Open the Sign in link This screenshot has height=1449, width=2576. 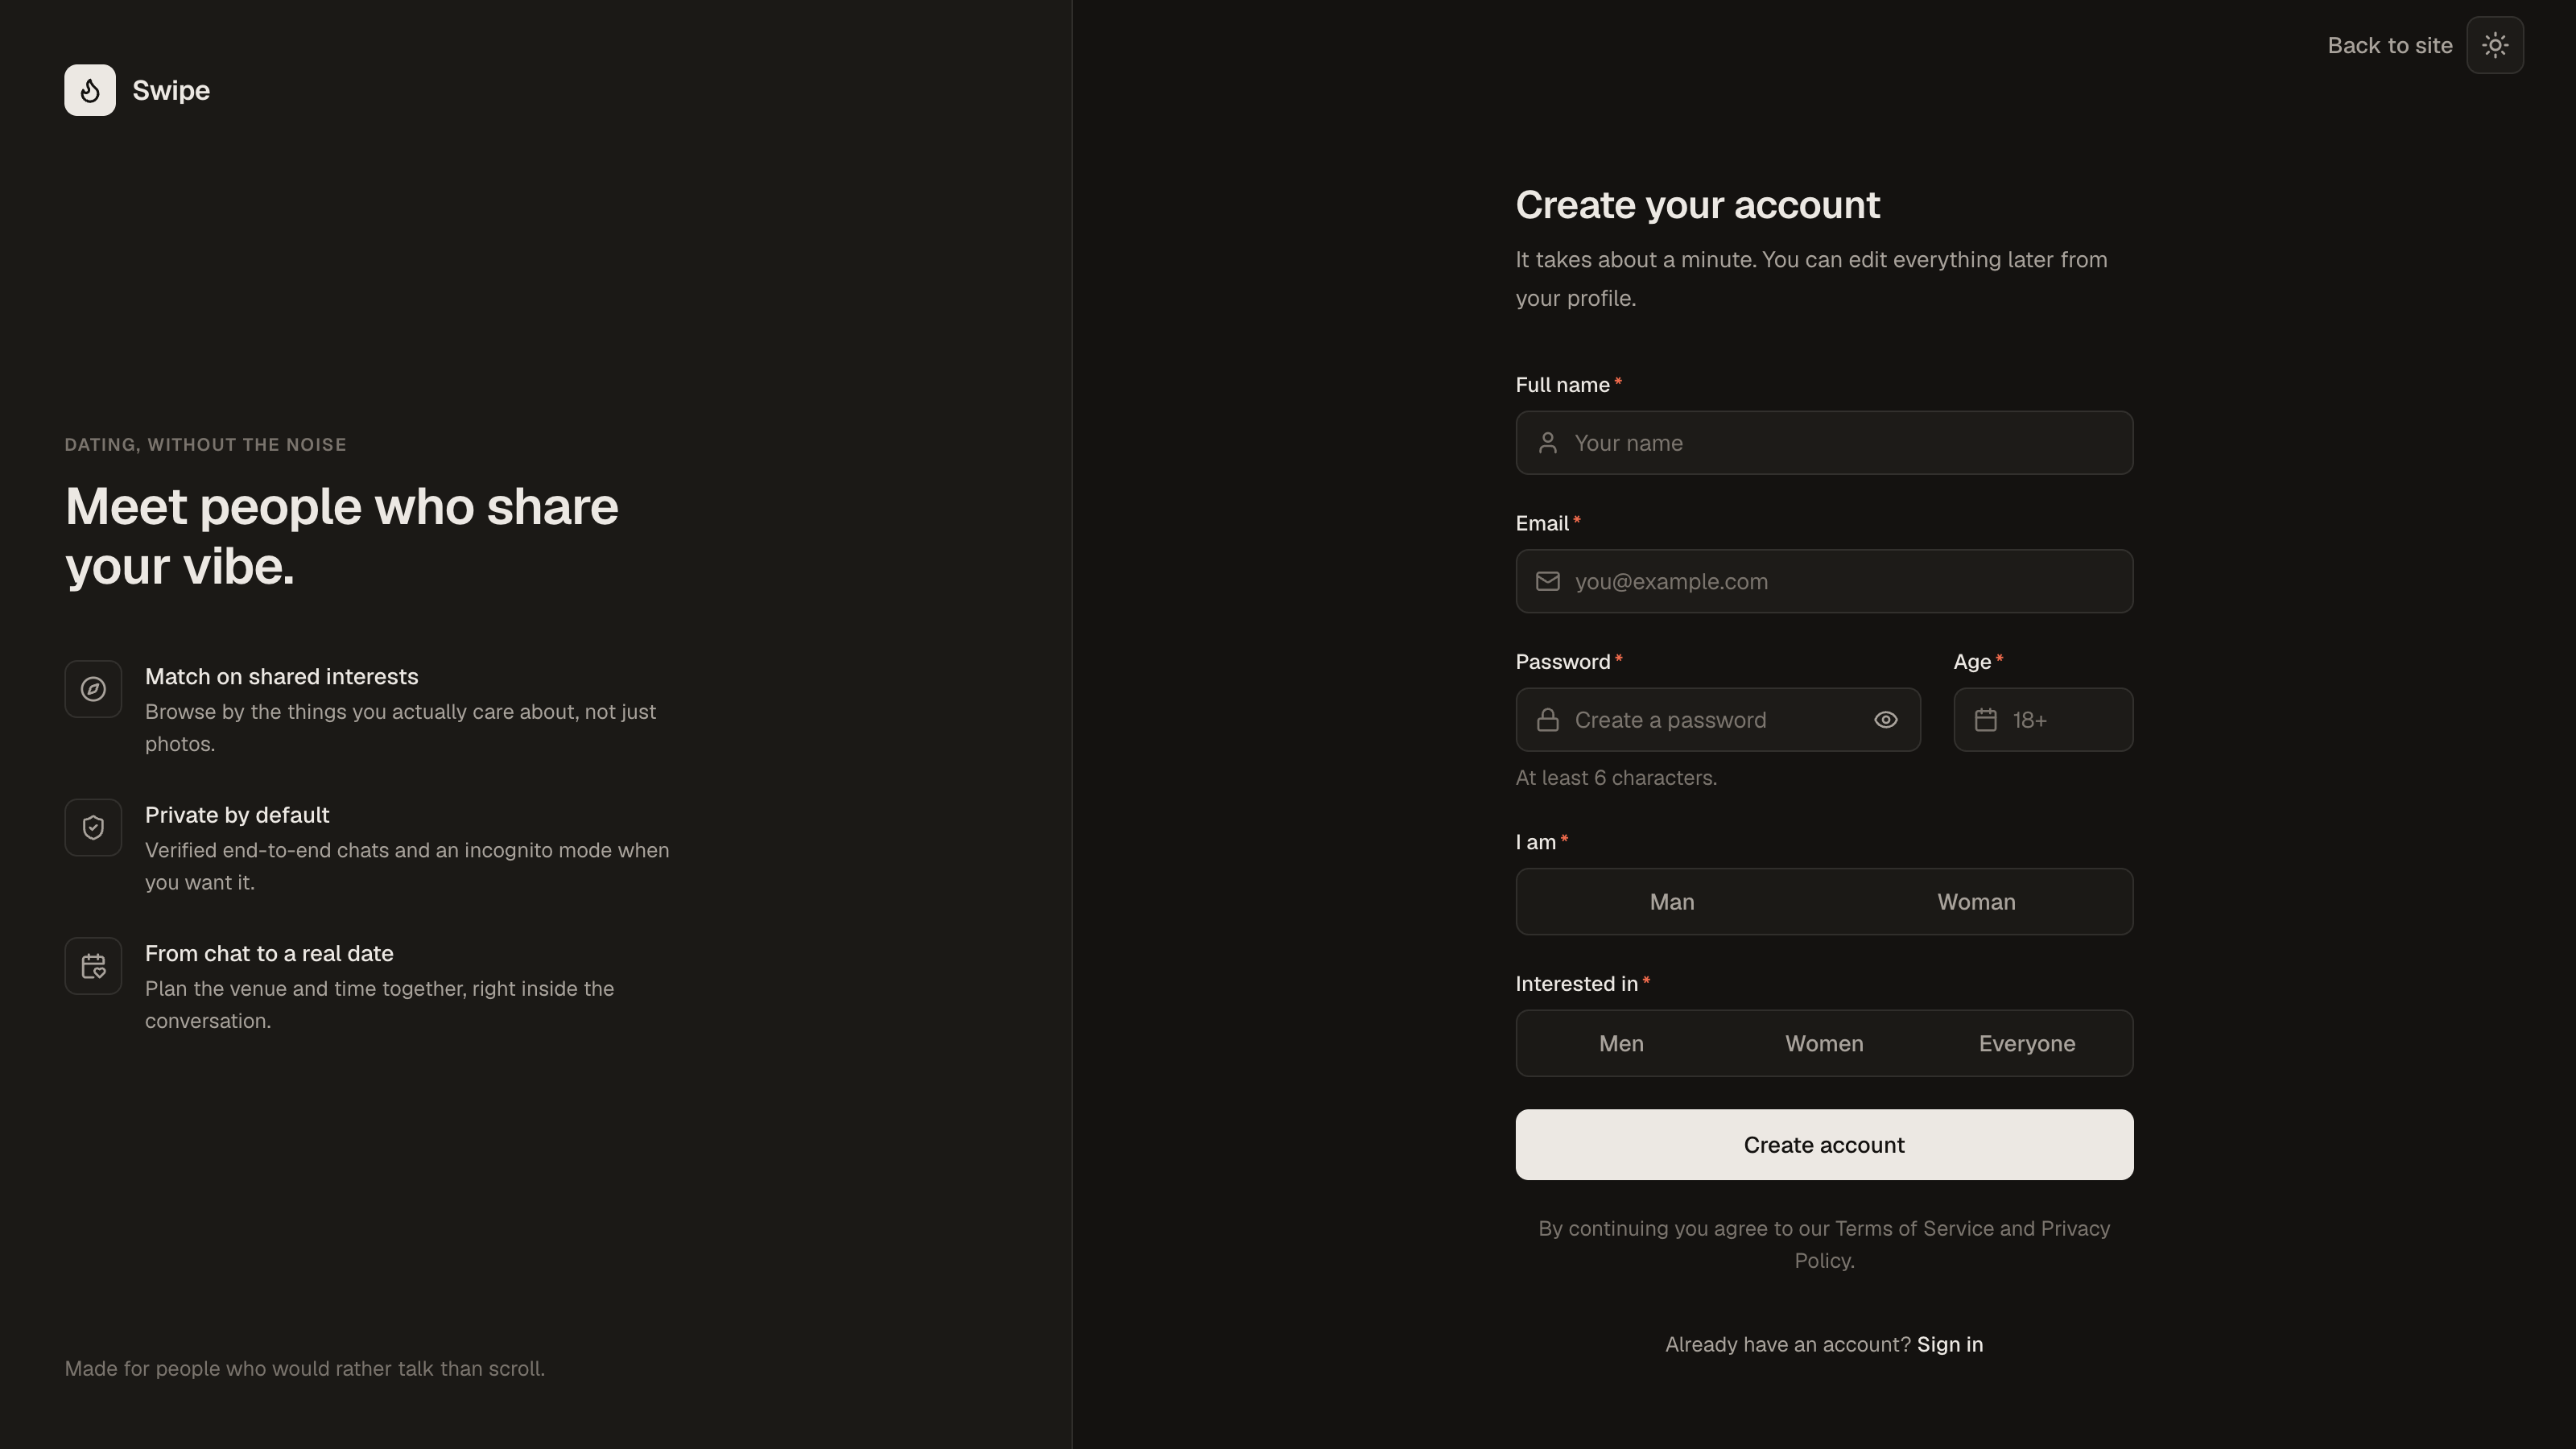1949,1345
